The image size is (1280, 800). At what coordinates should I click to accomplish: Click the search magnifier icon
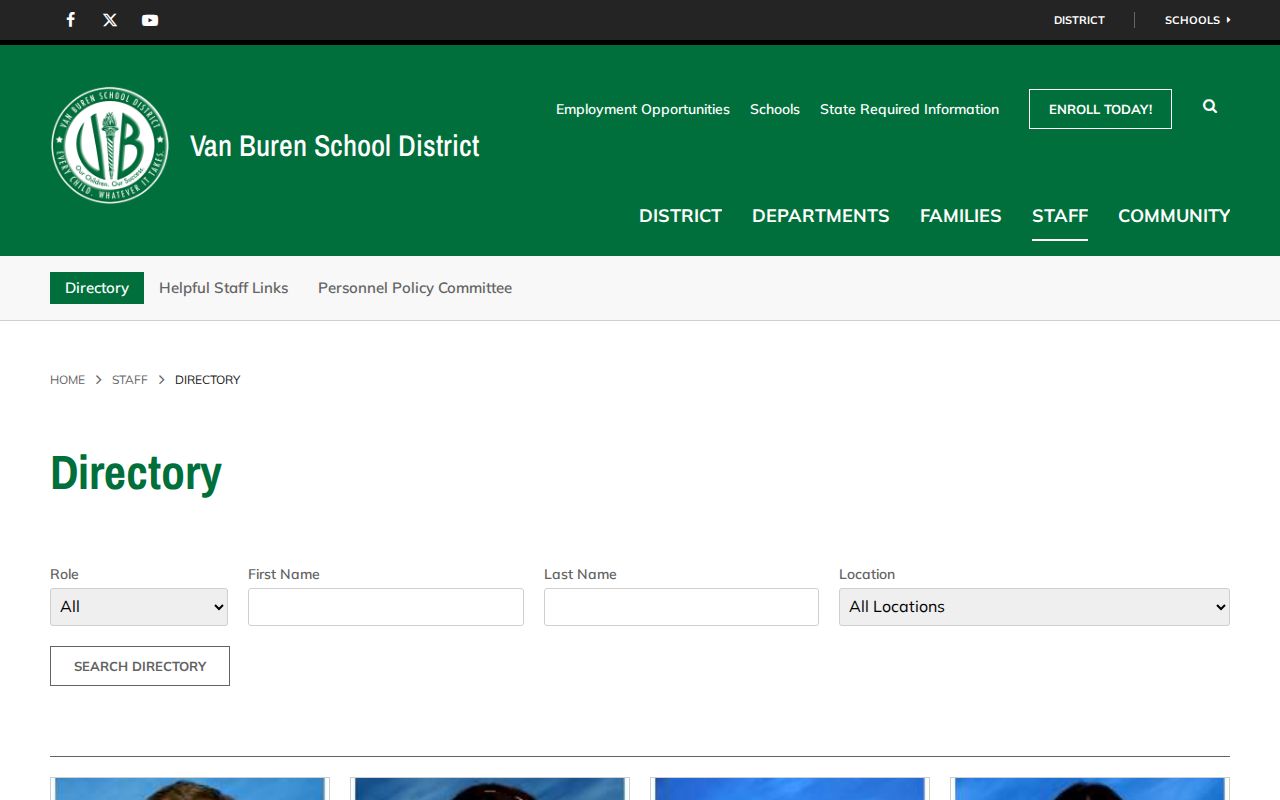click(1210, 106)
